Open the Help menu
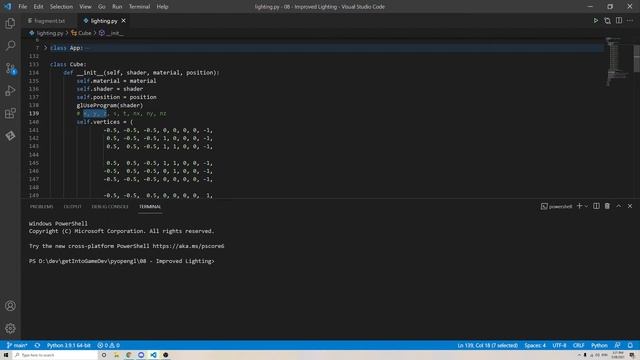 coord(162,7)
